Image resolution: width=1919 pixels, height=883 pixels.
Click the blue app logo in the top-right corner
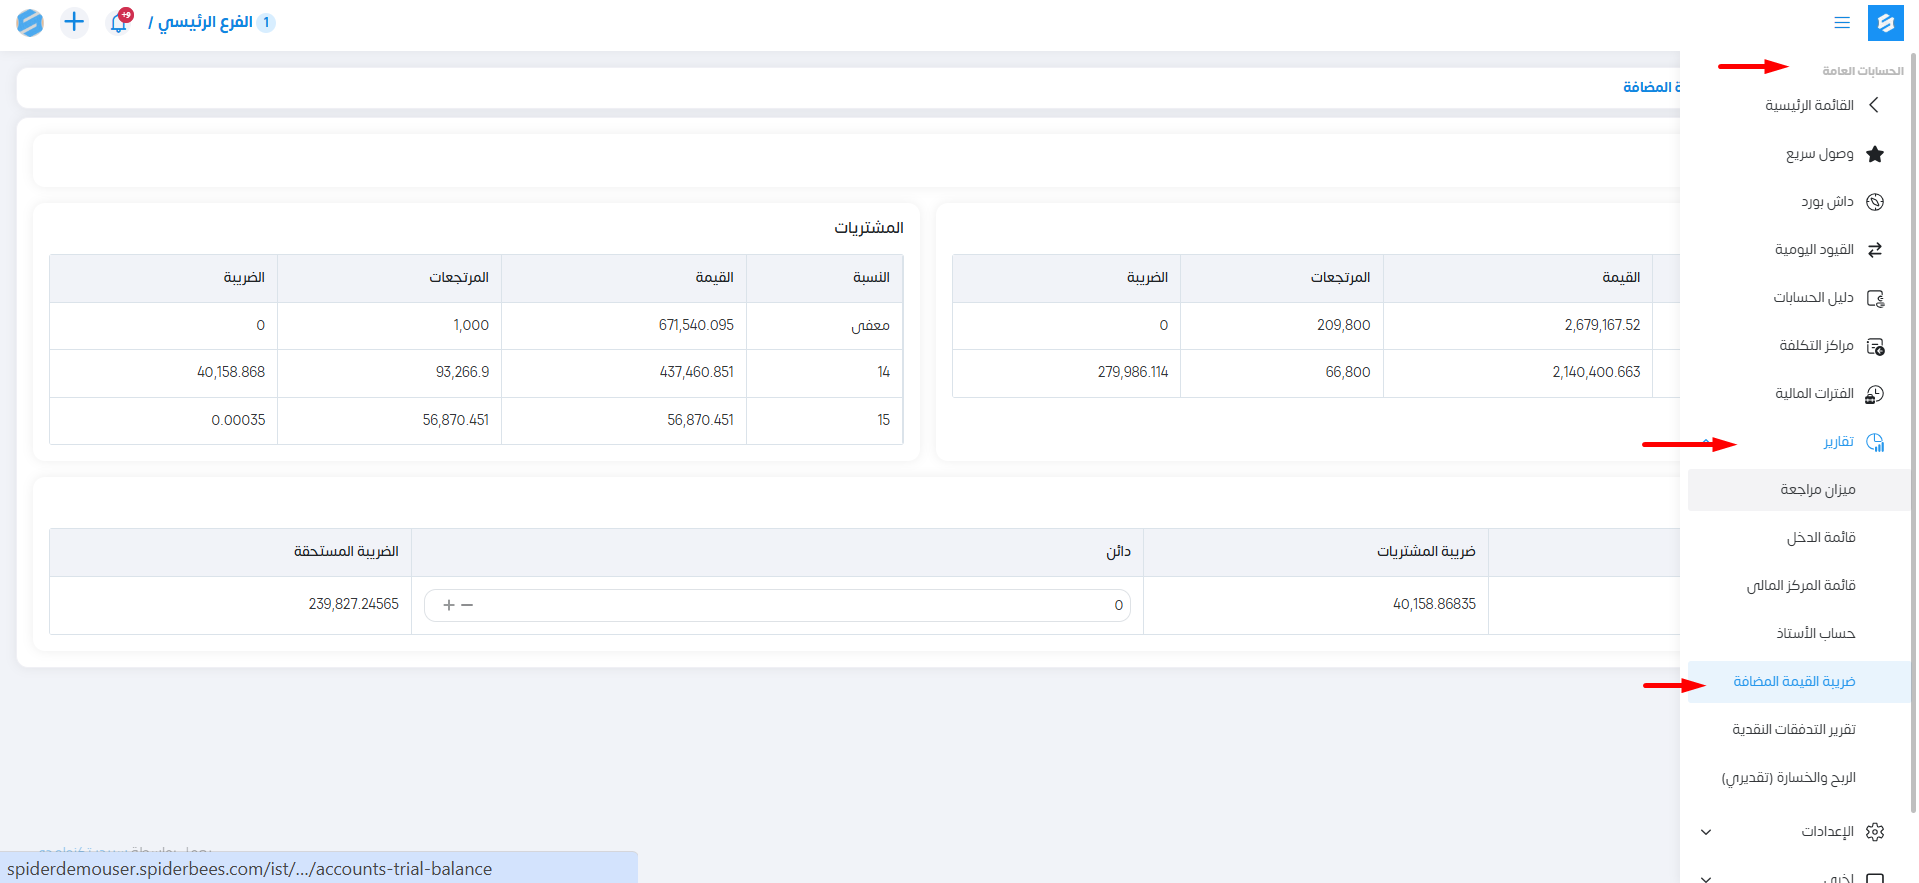(x=1885, y=22)
